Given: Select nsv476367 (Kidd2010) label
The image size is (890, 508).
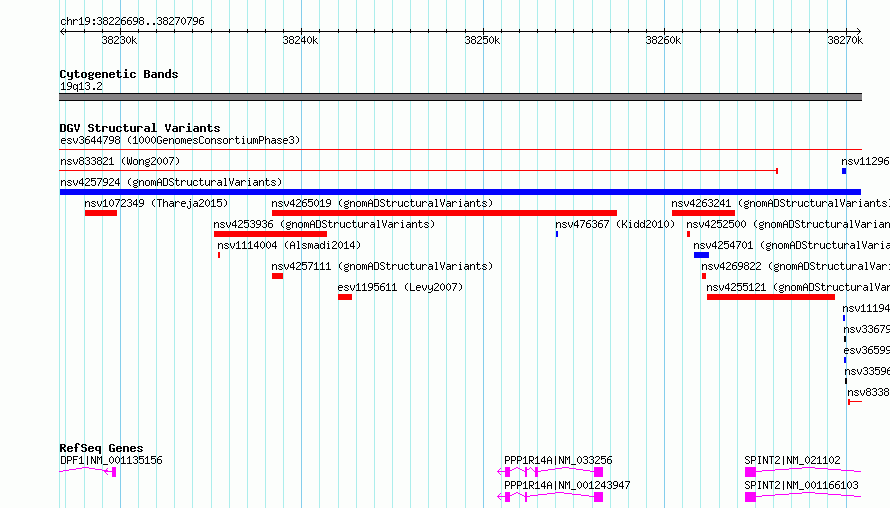Looking at the screenshot, I should 615,224.
